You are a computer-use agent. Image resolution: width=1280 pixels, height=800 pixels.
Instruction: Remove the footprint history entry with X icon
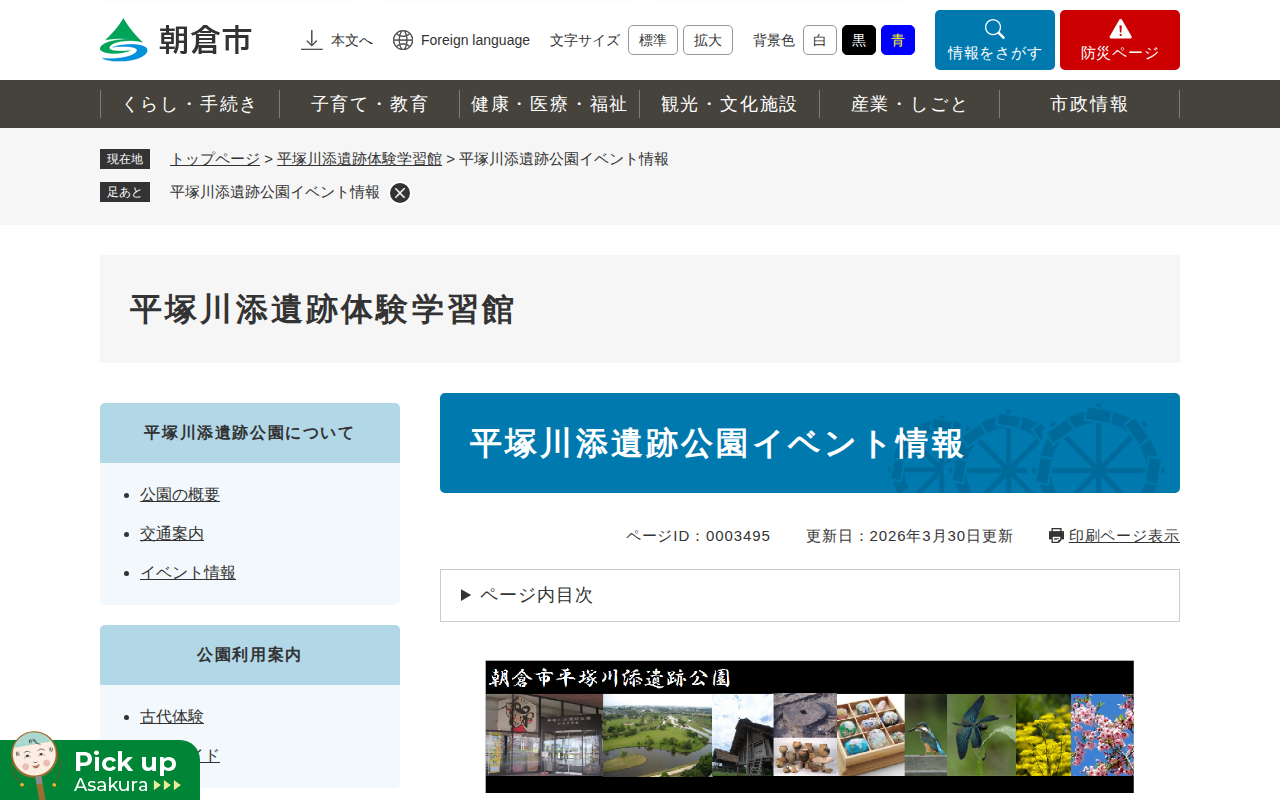click(400, 193)
